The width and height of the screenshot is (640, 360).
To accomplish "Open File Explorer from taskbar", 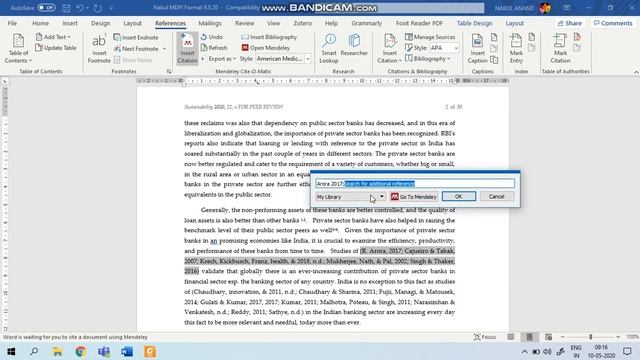I will click(57, 351).
